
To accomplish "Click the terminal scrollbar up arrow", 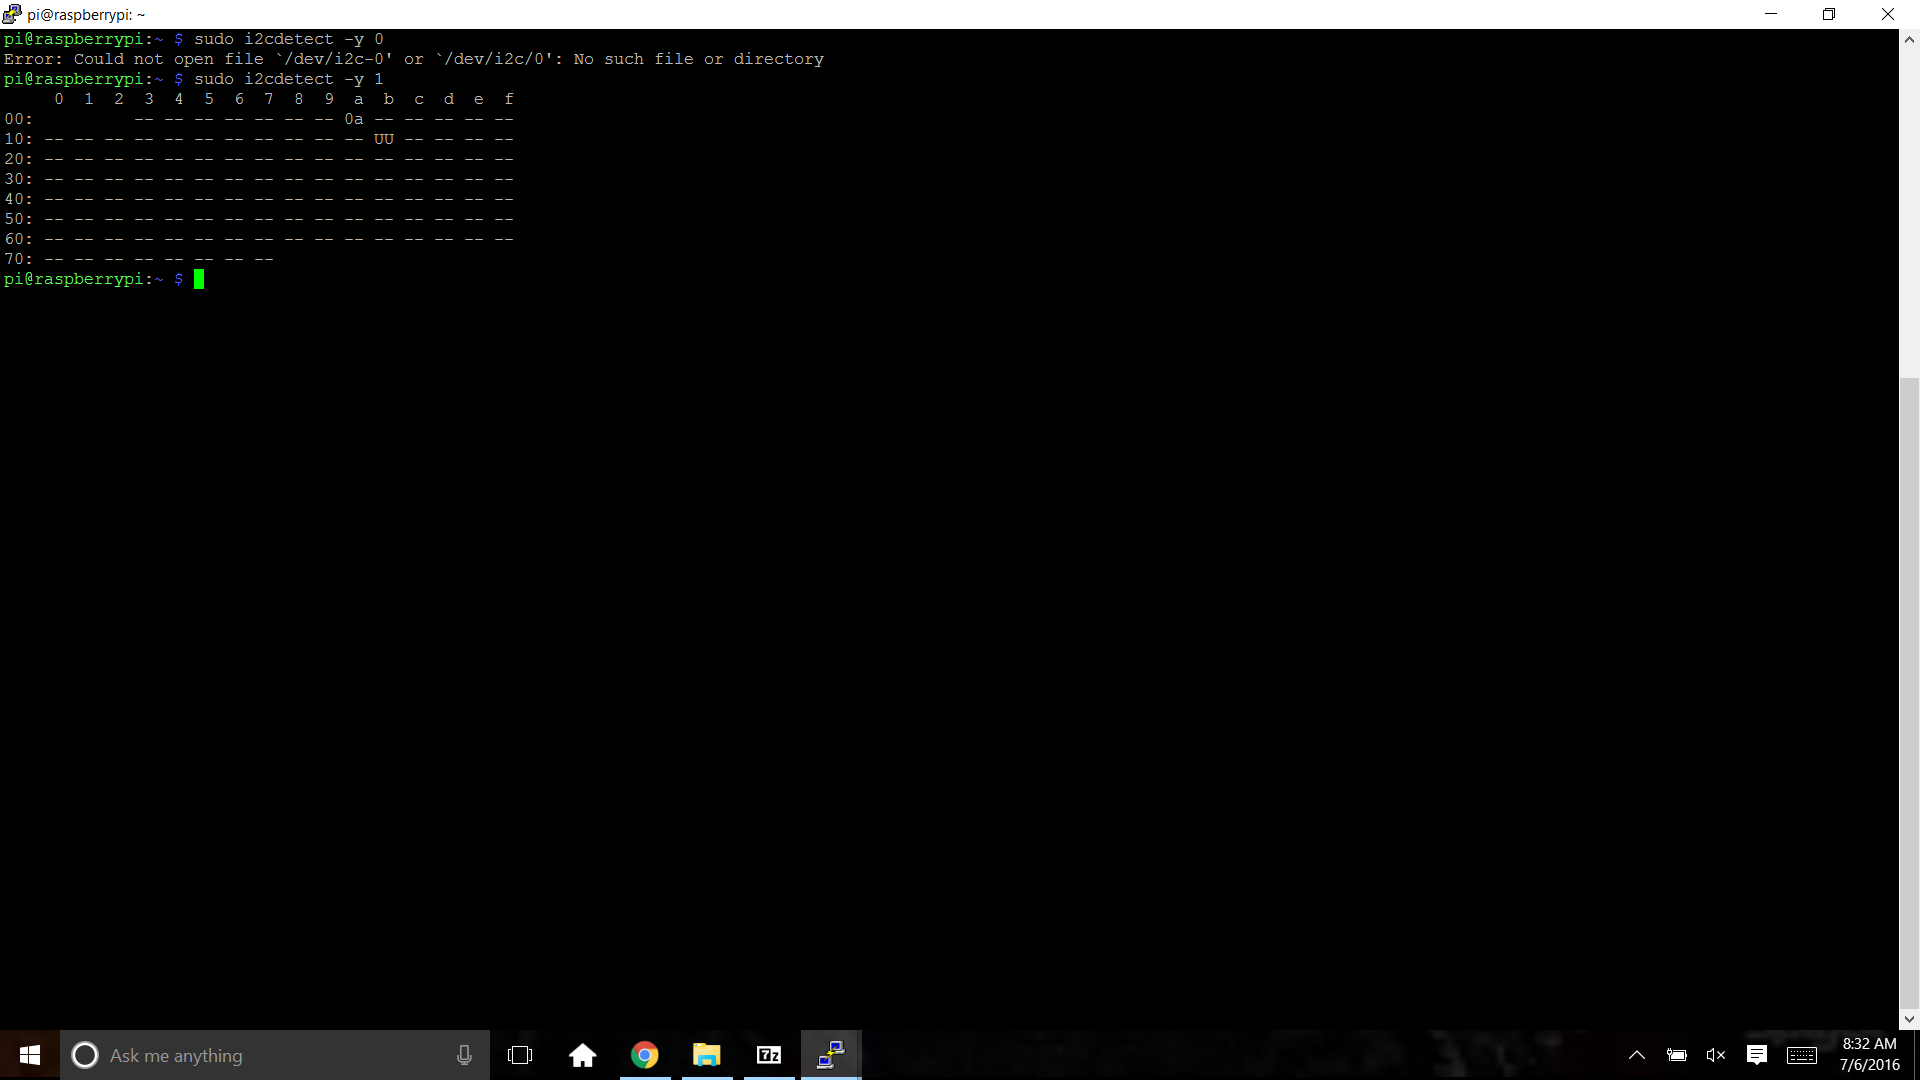I will [x=1909, y=40].
